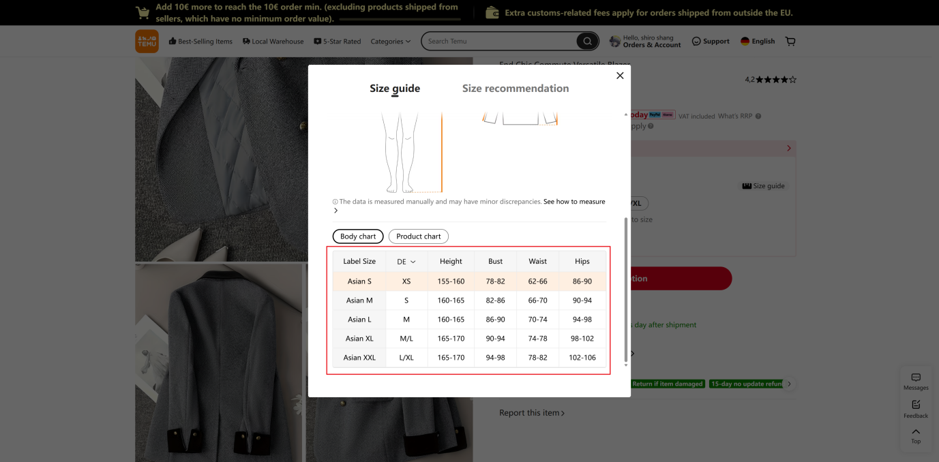Open the DE size region dropdown
Viewport: 939px width, 462px height.
pos(407,262)
